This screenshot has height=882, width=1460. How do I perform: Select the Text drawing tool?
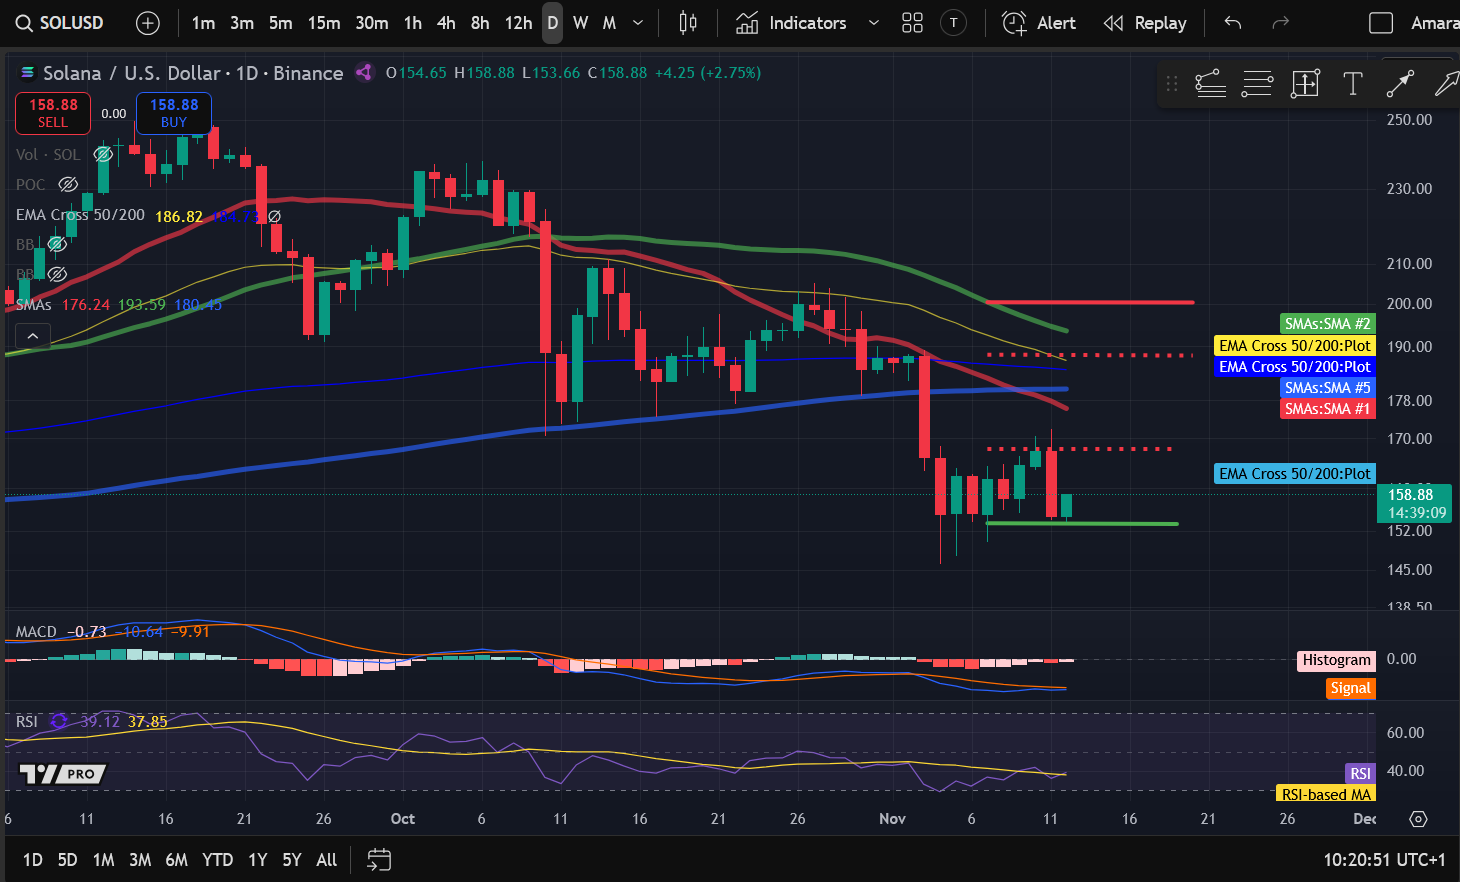(x=1353, y=84)
